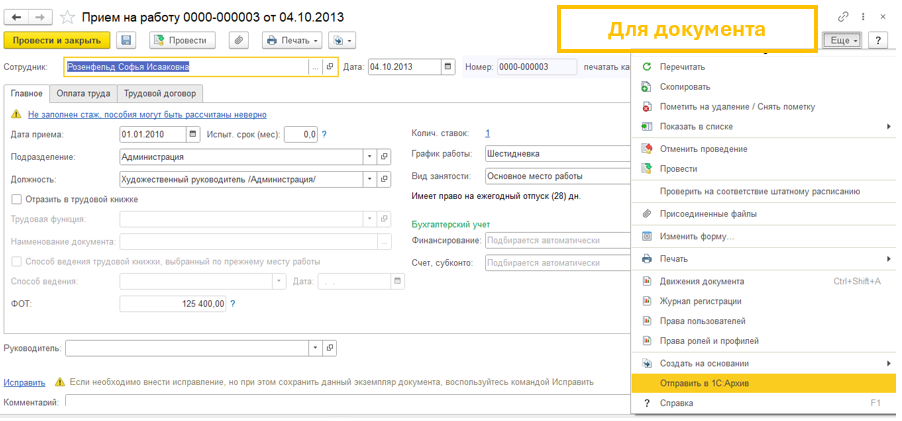Image resolution: width=902 pixels, height=421 pixels.
Task: Click the Номер field 0000-000003
Action: click(537, 67)
